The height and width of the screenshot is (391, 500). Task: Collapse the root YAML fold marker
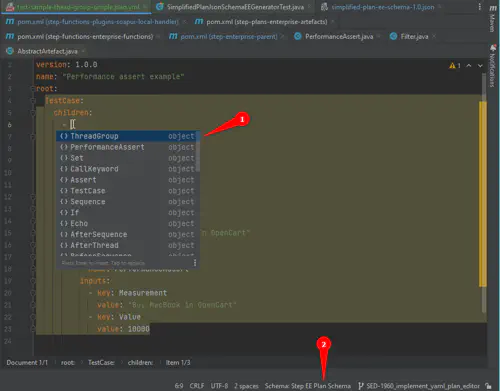(33, 89)
